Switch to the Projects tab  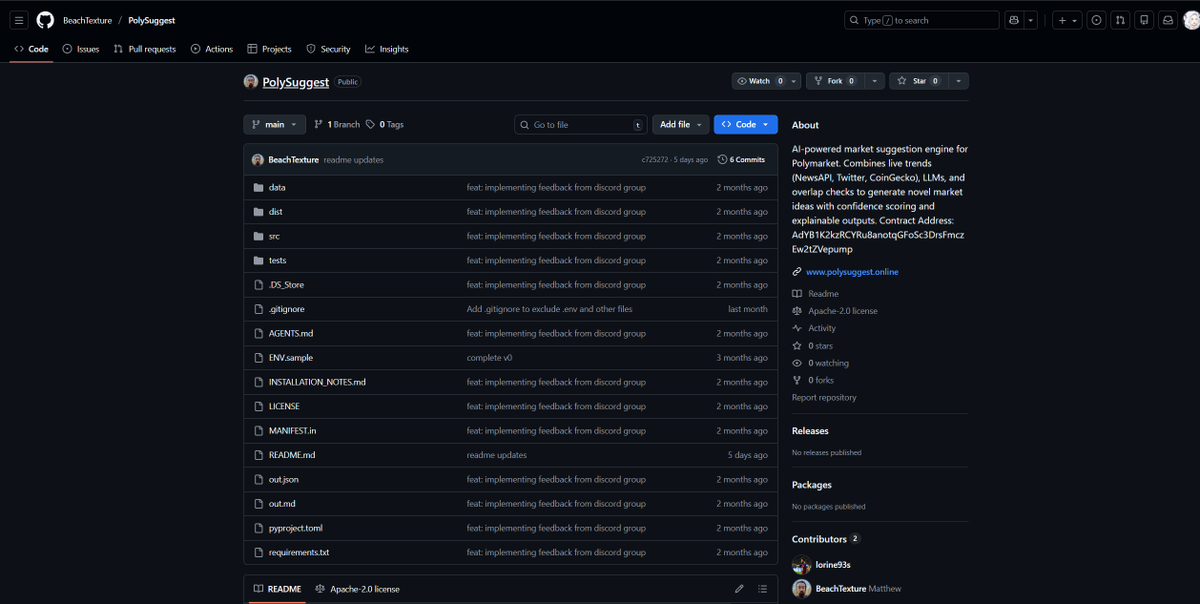point(270,49)
